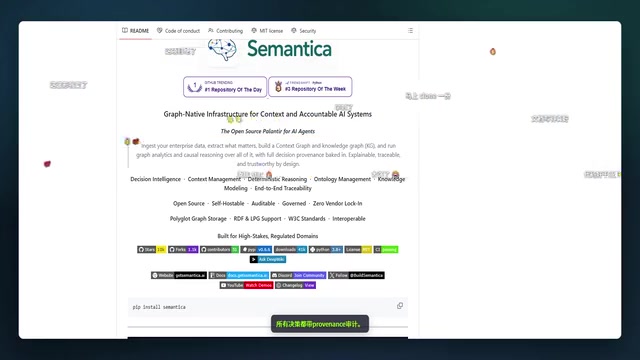The height and width of the screenshot is (360, 640).
Task: Click the "Ontology Management" text
Action: coord(342,179)
